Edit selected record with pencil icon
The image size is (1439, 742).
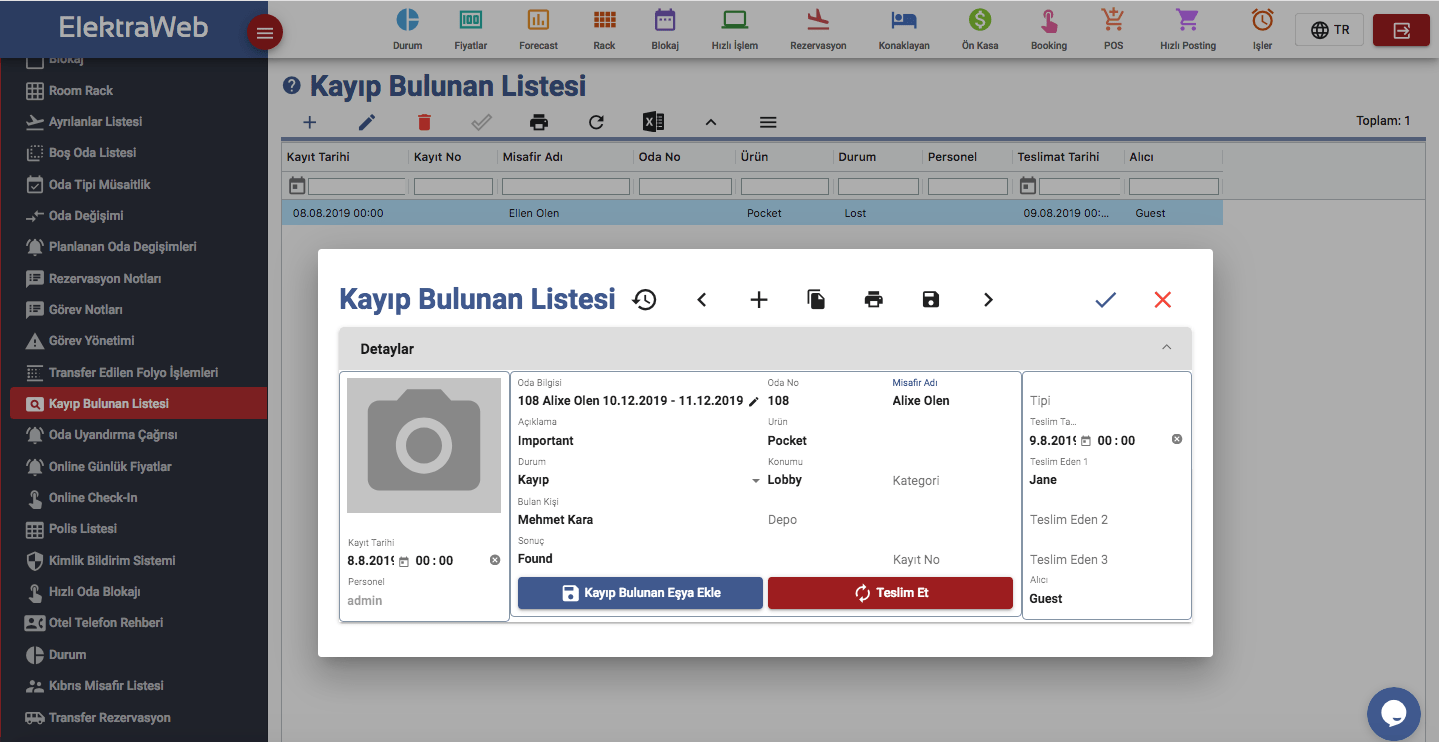click(367, 122)
